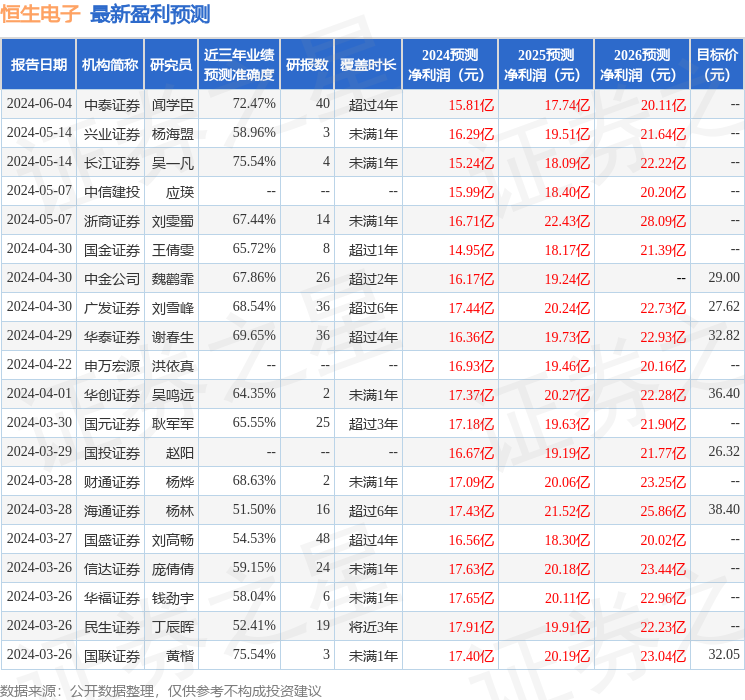Viewport: 745px width, 700px height.
Task: Click analyst name 庞倩倩
Action: [173, 568]
